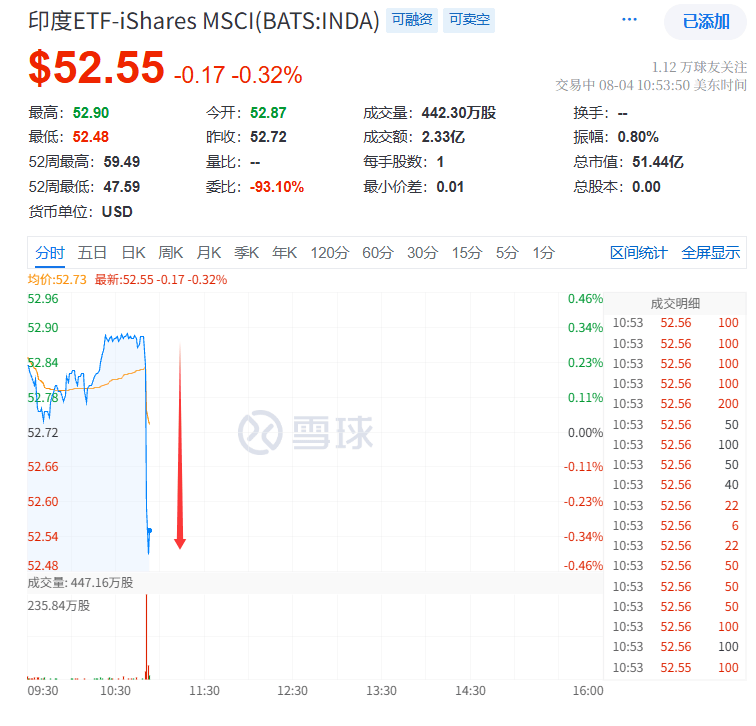Click the tall red volume bar

[147, 636]
